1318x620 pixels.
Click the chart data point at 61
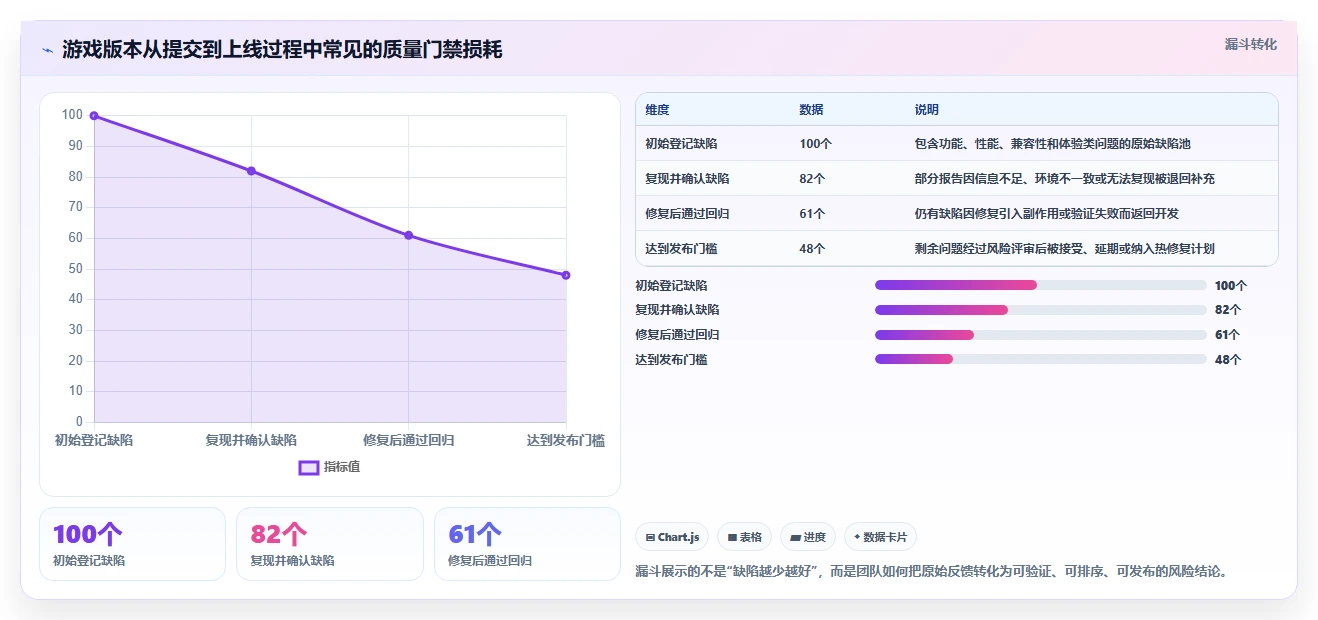[409, 235]
